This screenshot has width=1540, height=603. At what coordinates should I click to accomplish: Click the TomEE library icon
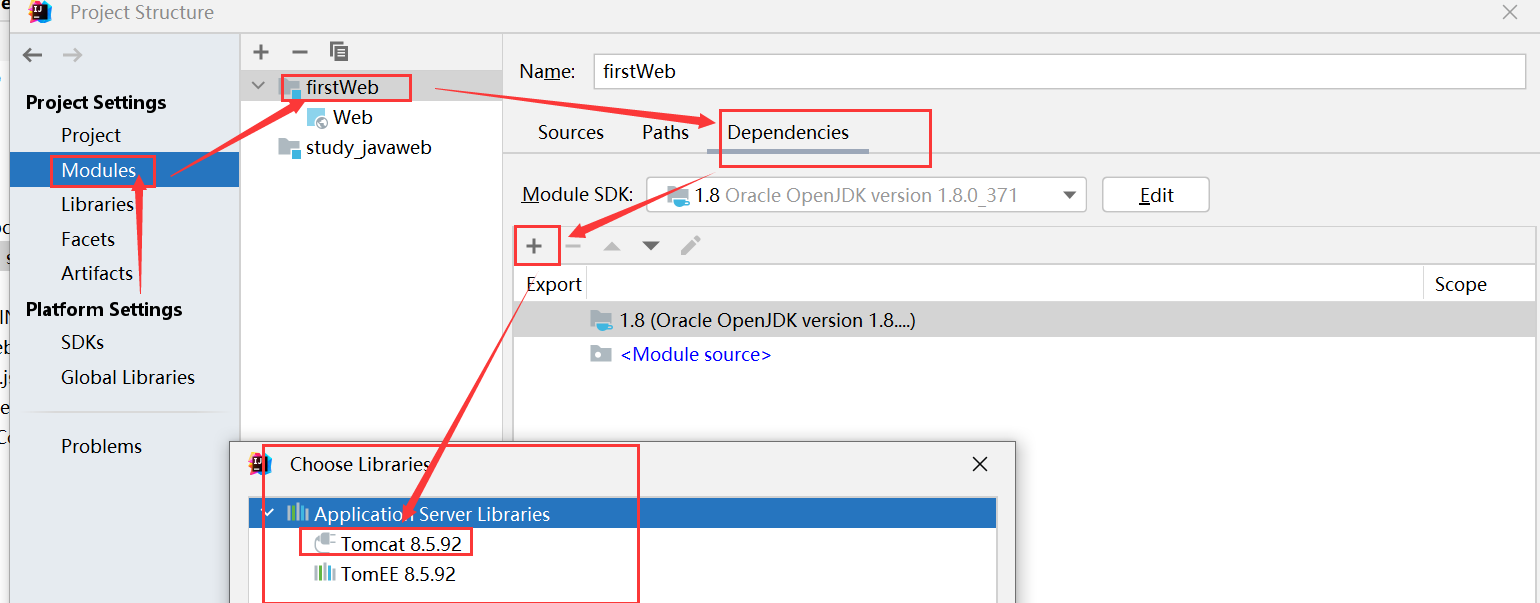click(x=324, y=574)
